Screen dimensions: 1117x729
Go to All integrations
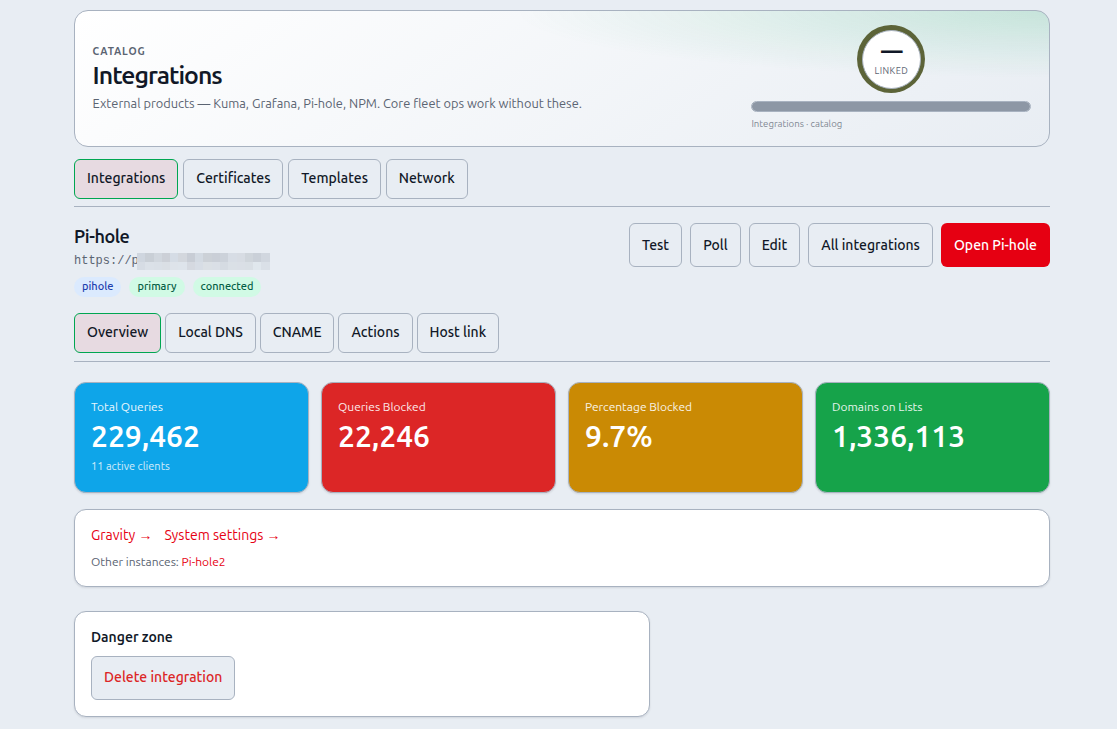pyautogui.click(x=871, y=245)
